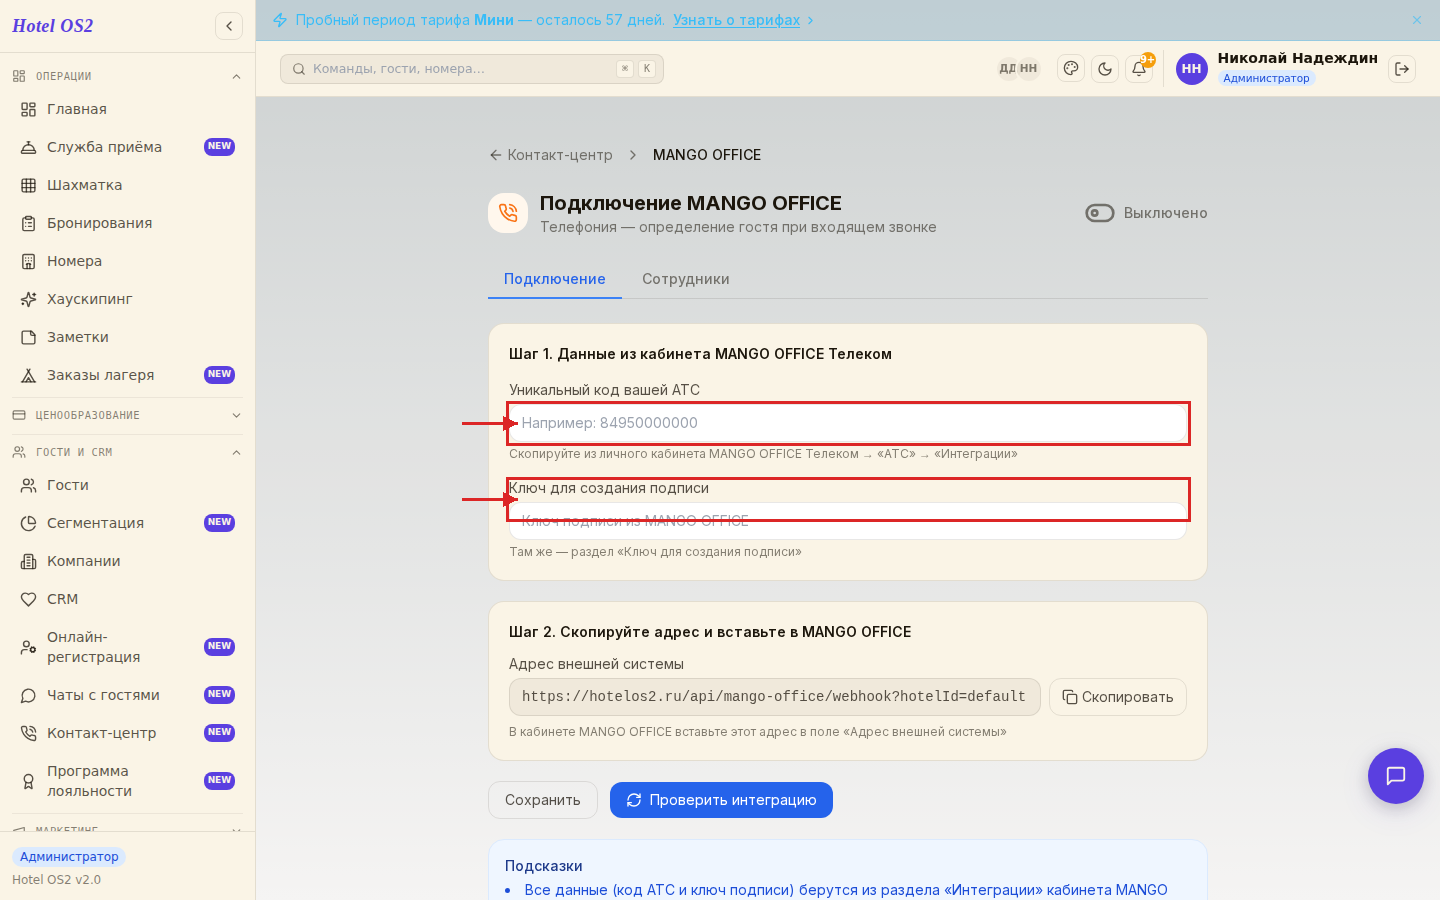Open the floating chat button
The width and height of the screenshot is (1440, 900).
pyautogui.click(x=1396, y=776)
